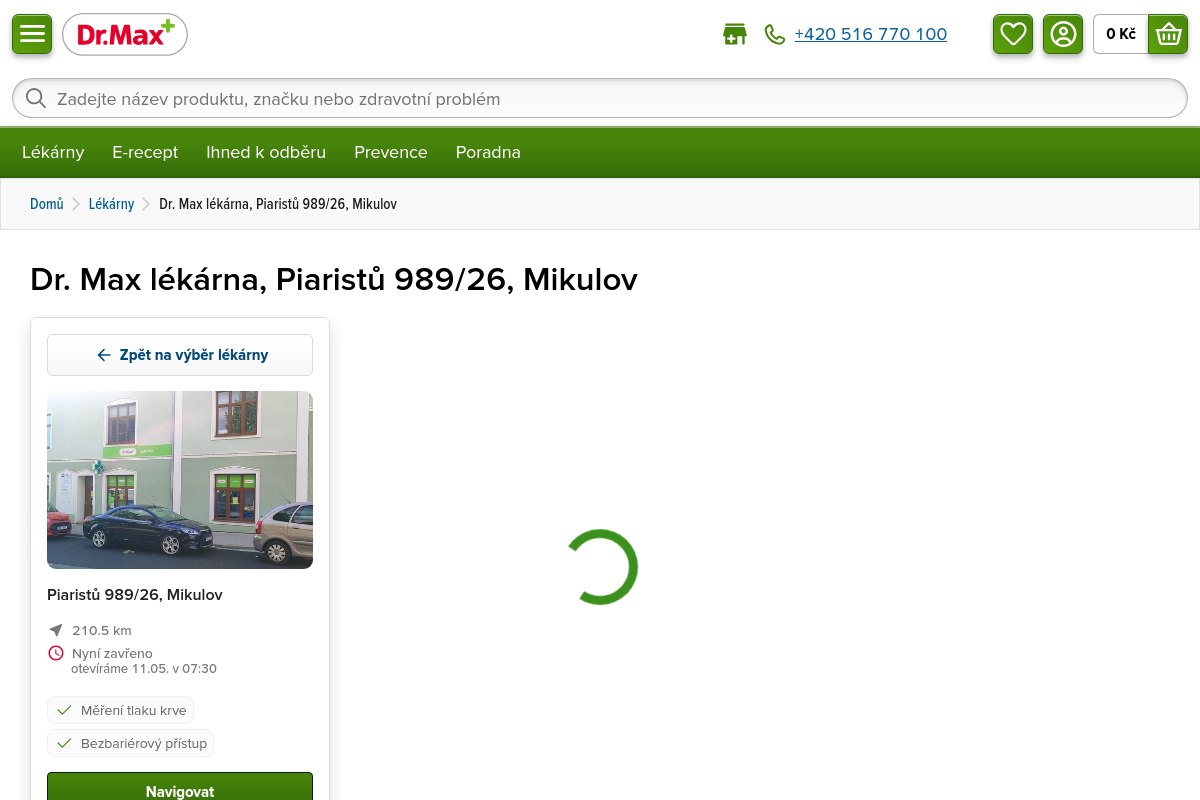Click the green phone icon
The image size is (1200, 800).
[x=775, y=34]
